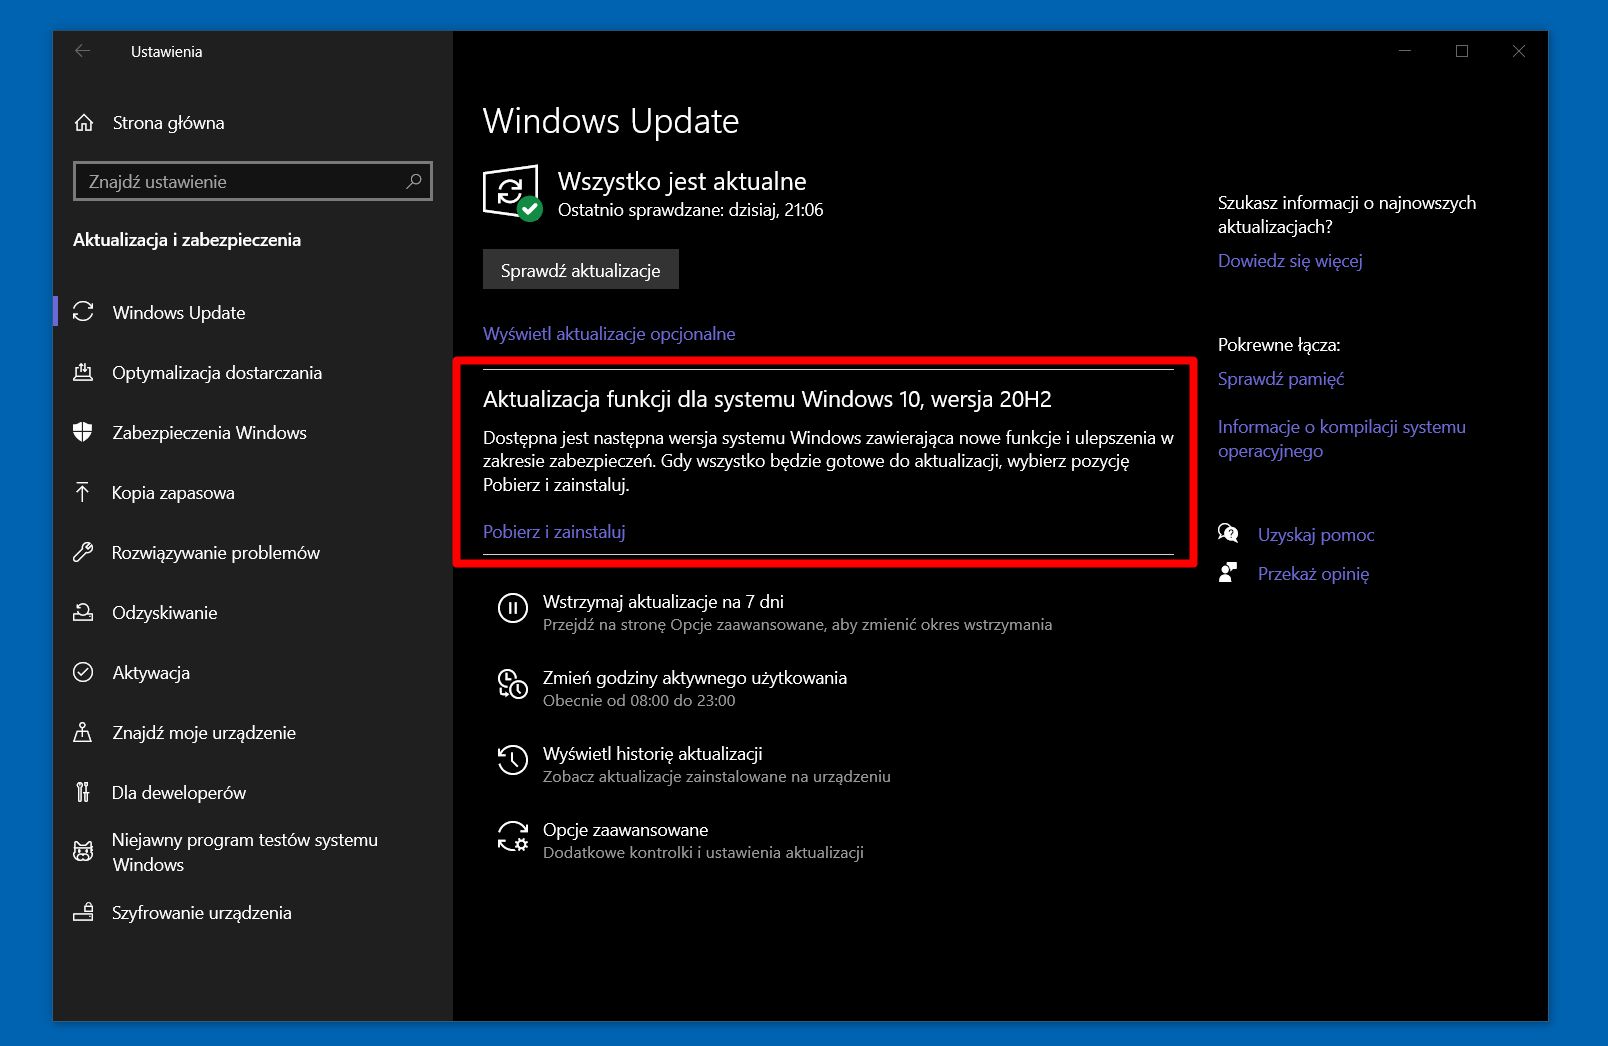
Task: Select Dla deweloperów in the sidebar
Action: [x=179, y=792]
